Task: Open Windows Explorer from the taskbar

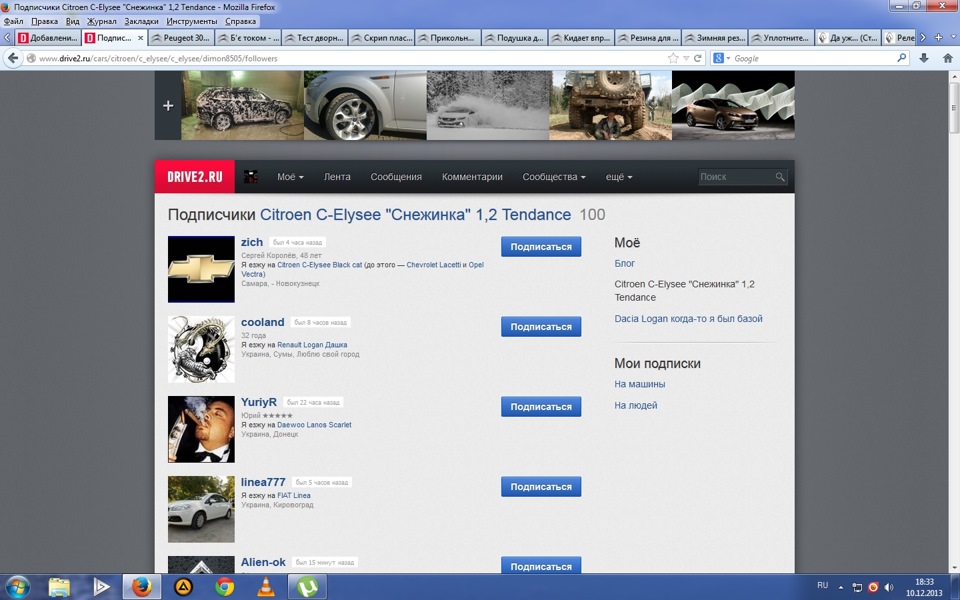Action: coord(59,587)
